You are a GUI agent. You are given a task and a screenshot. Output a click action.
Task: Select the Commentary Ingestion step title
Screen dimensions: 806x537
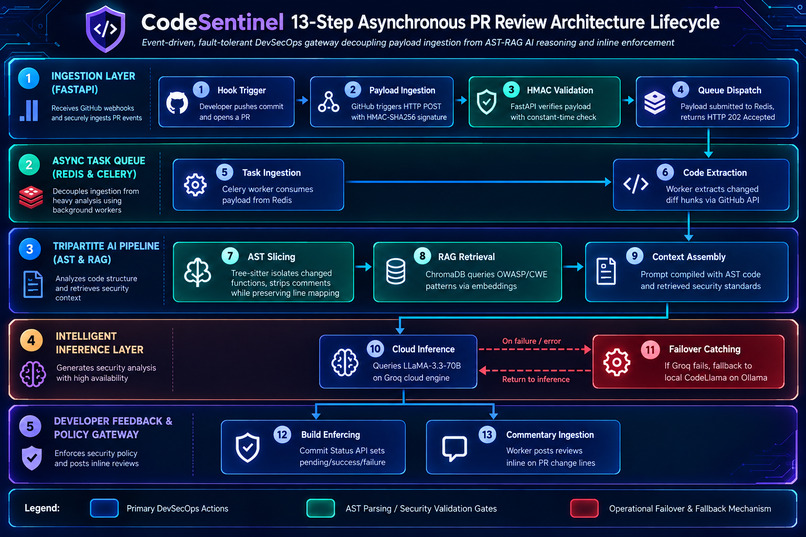550,435
